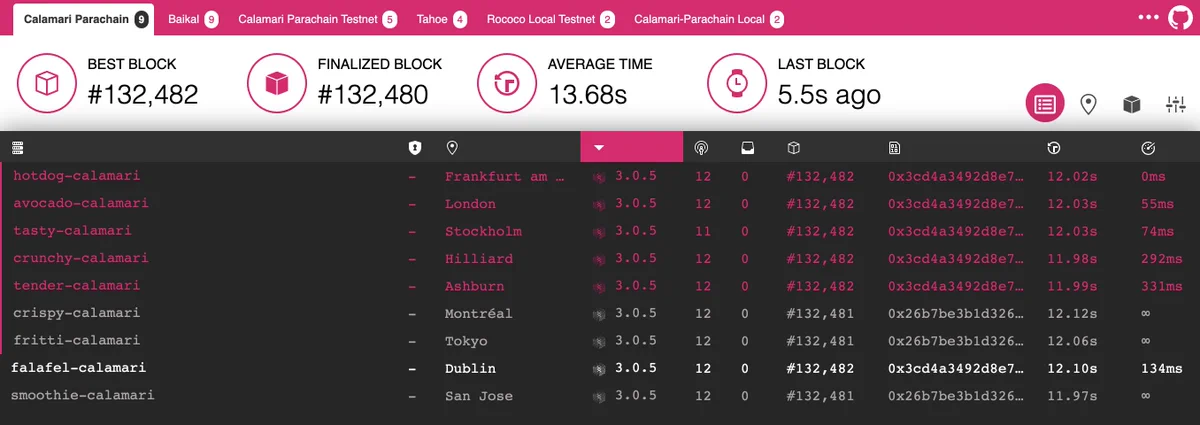Sort by block hash document column
This screenshot has height=425, width=1200.
click(x=894, y=148)
